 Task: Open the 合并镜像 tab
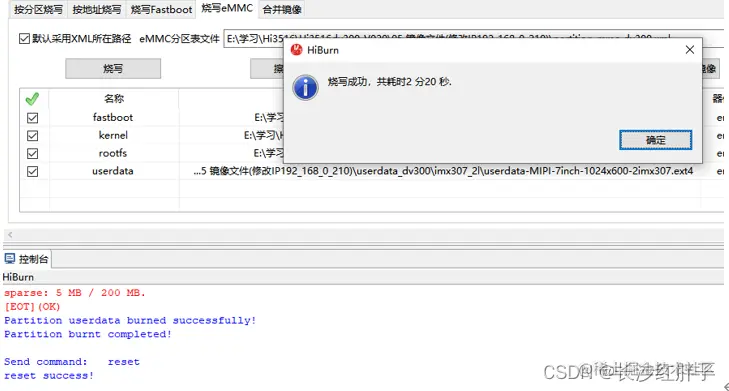click(282, 10)
